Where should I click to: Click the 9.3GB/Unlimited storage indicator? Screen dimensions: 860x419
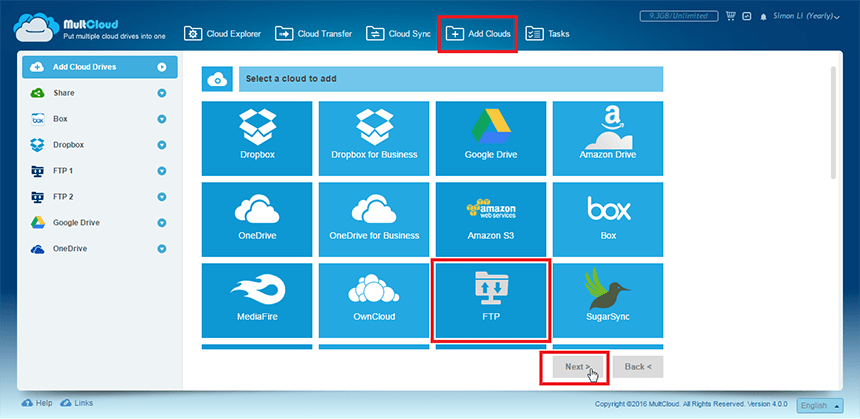pyautogui.click(x=679, y=16)
